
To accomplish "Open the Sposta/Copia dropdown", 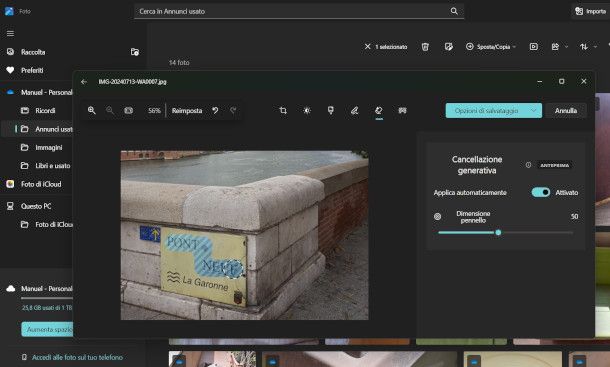I will click(491, 47).
